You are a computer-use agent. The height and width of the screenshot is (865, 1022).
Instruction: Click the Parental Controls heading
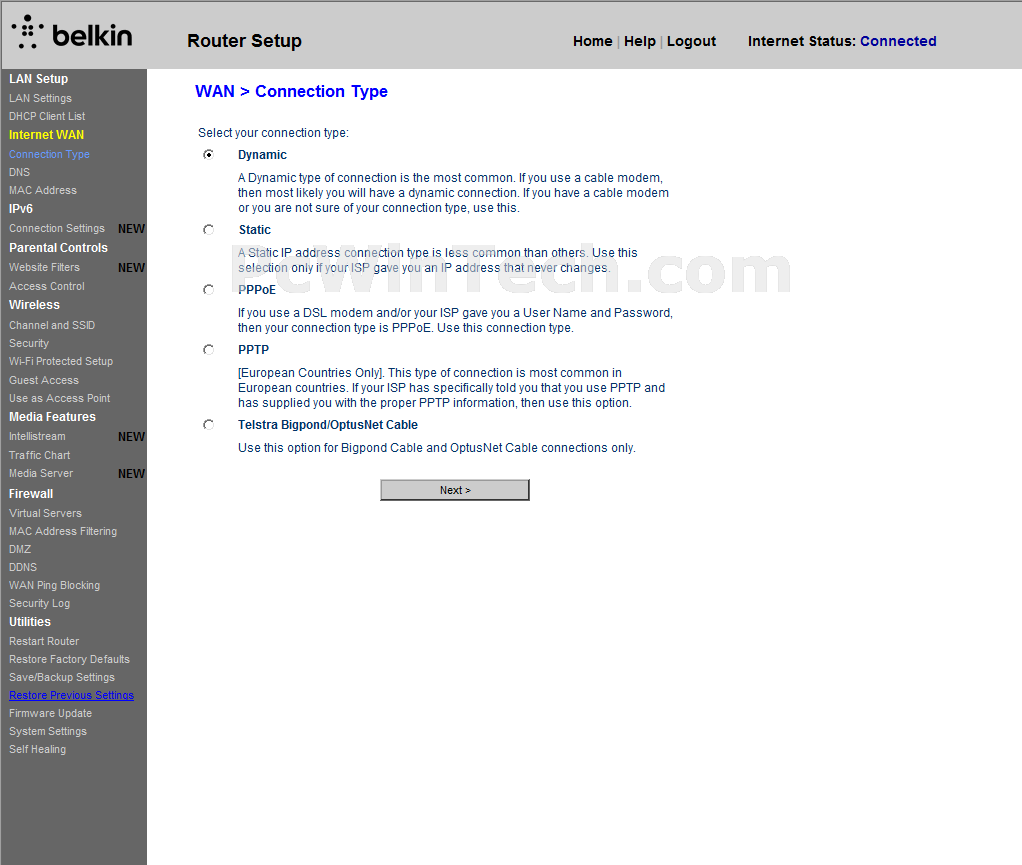point(59,248)
